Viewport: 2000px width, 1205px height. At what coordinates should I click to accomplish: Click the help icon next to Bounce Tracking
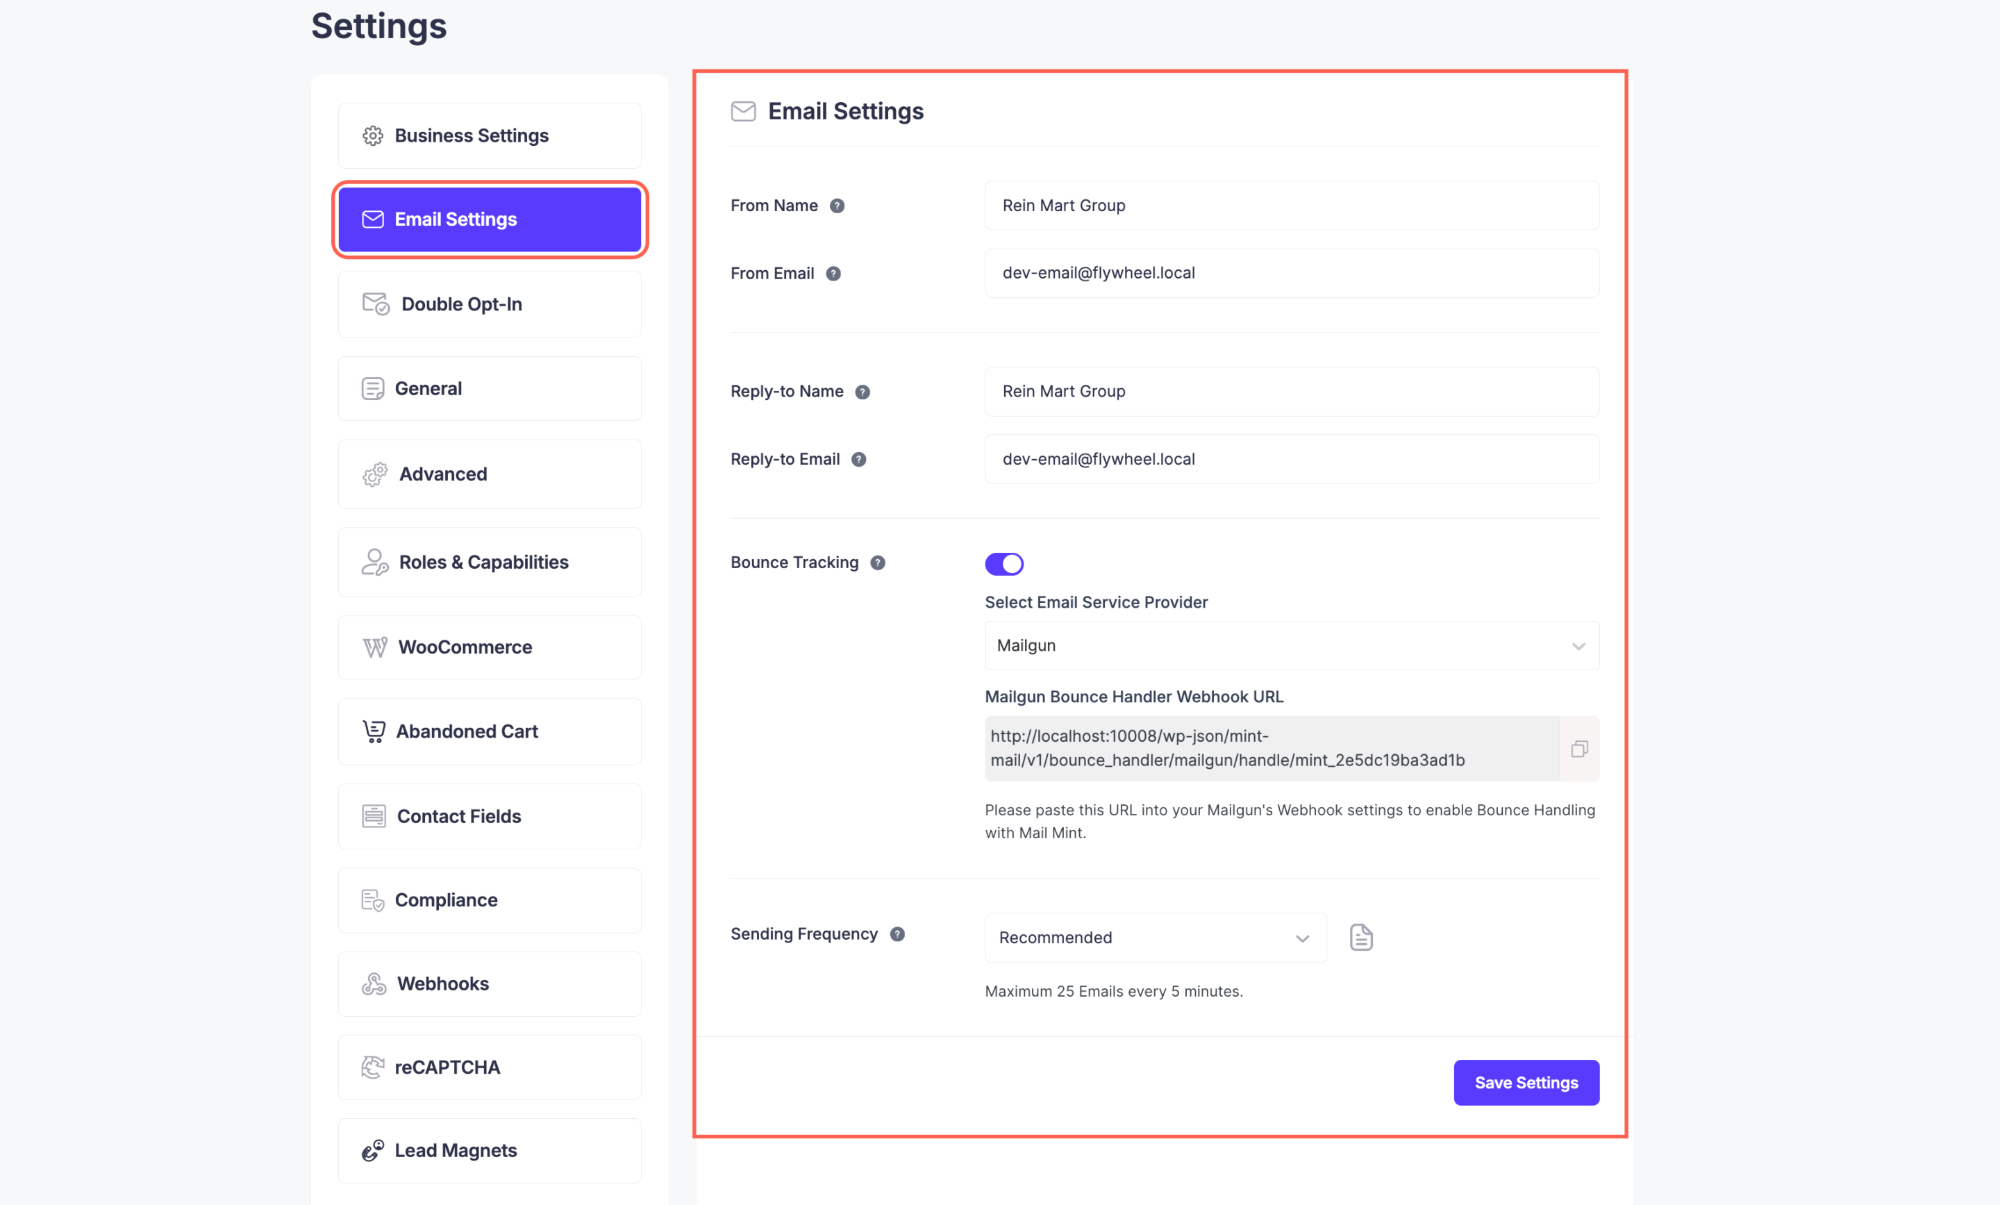[878, 563]
